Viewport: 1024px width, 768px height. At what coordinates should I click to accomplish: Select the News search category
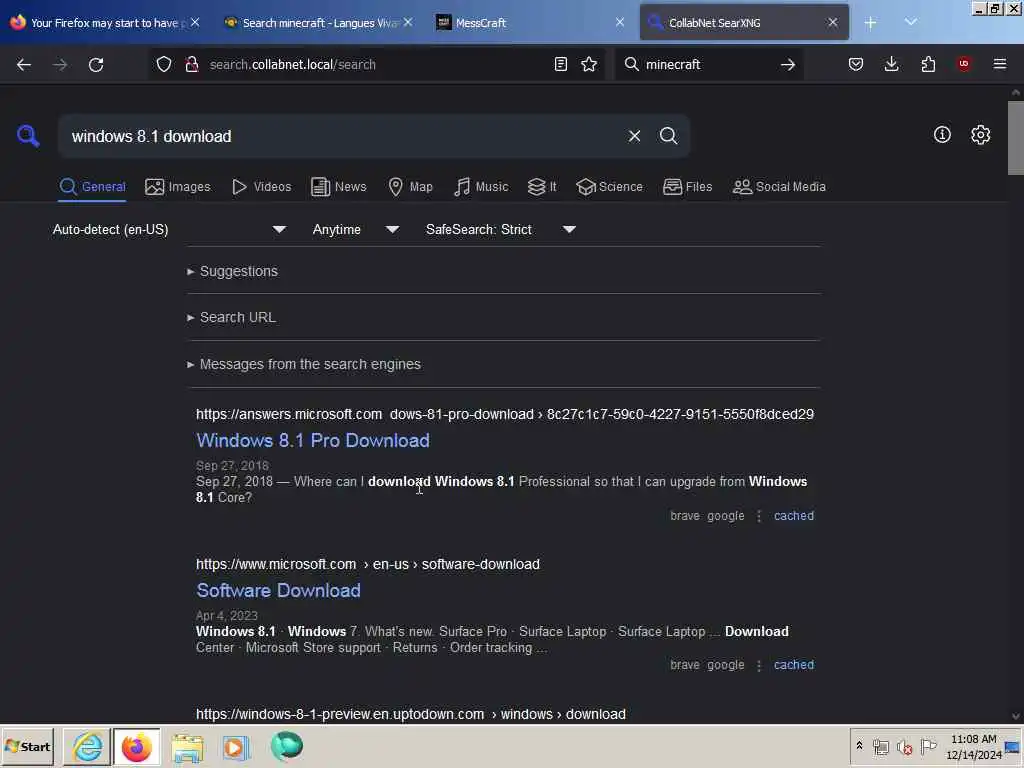pos(338,187)
